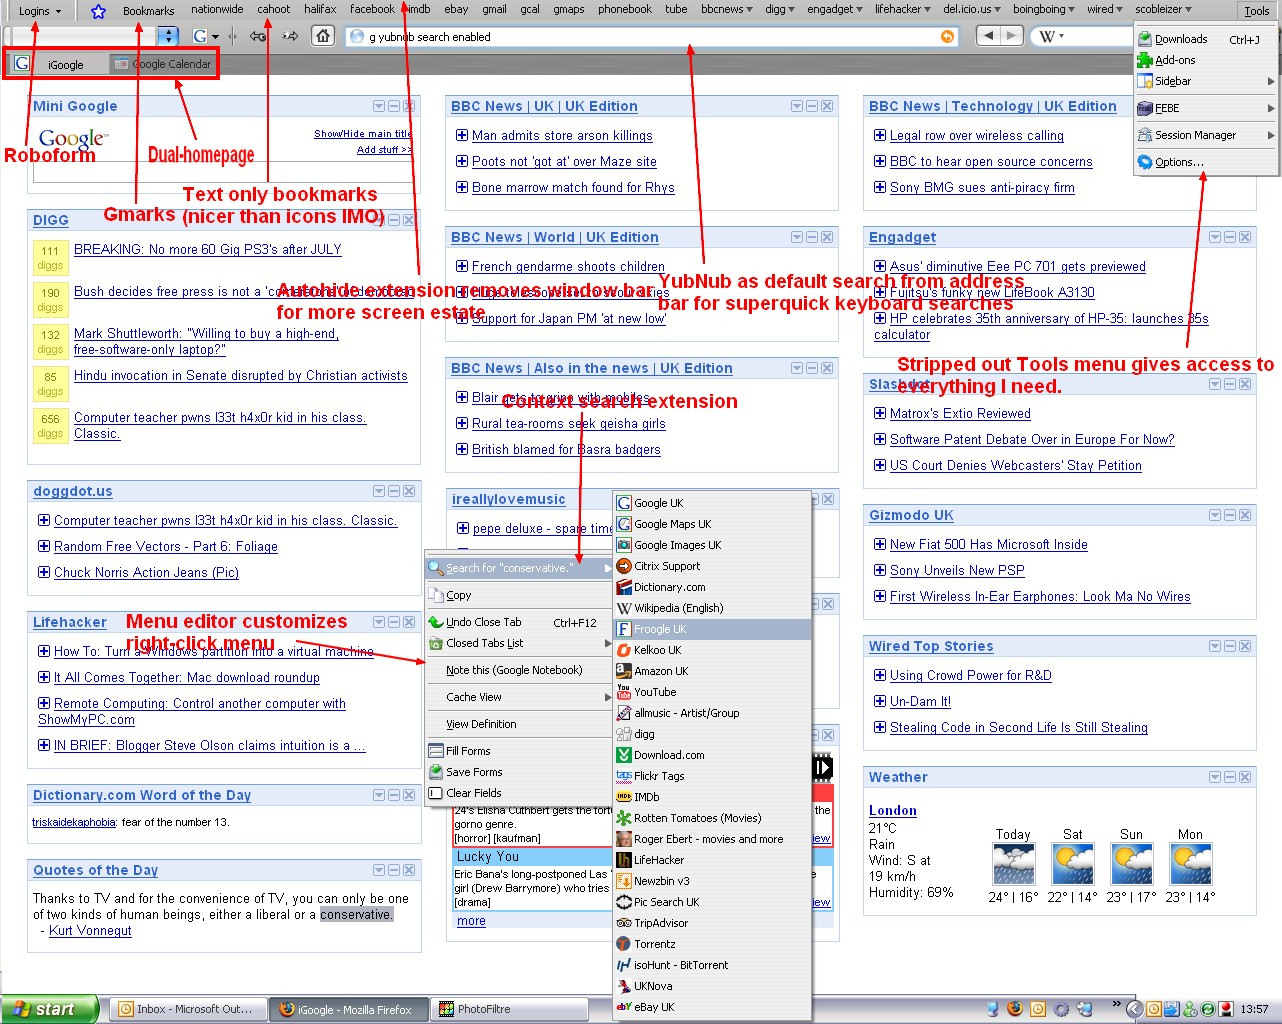Open the Wikipedia search engine dropdown
Screen dimensions: 1282x1024
click(x=1051, y=36)
